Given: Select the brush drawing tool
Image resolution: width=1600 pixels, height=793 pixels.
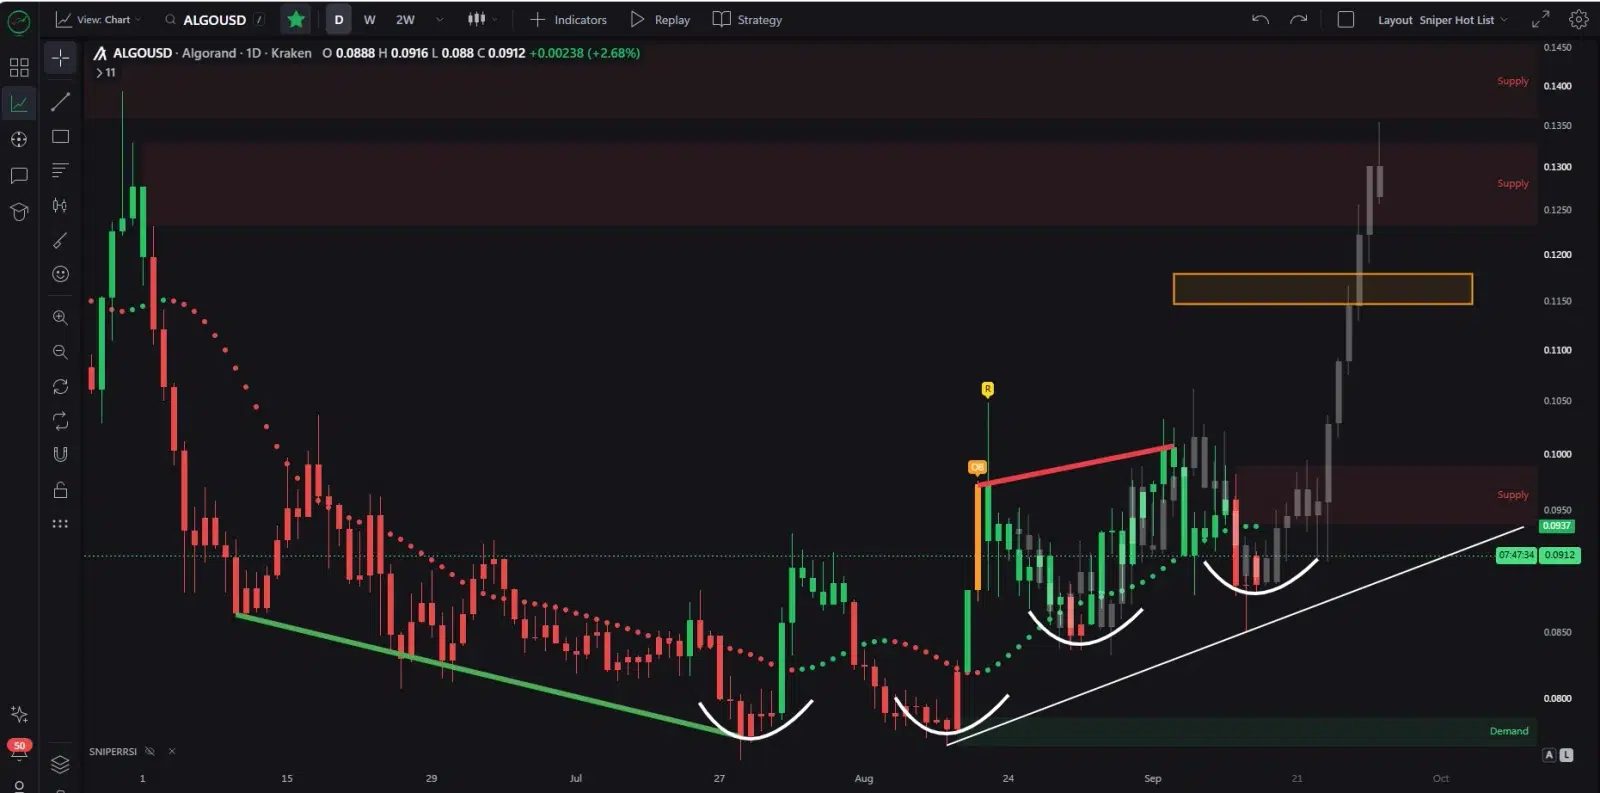Looking at the screenshot, I should tap(60, 240).
